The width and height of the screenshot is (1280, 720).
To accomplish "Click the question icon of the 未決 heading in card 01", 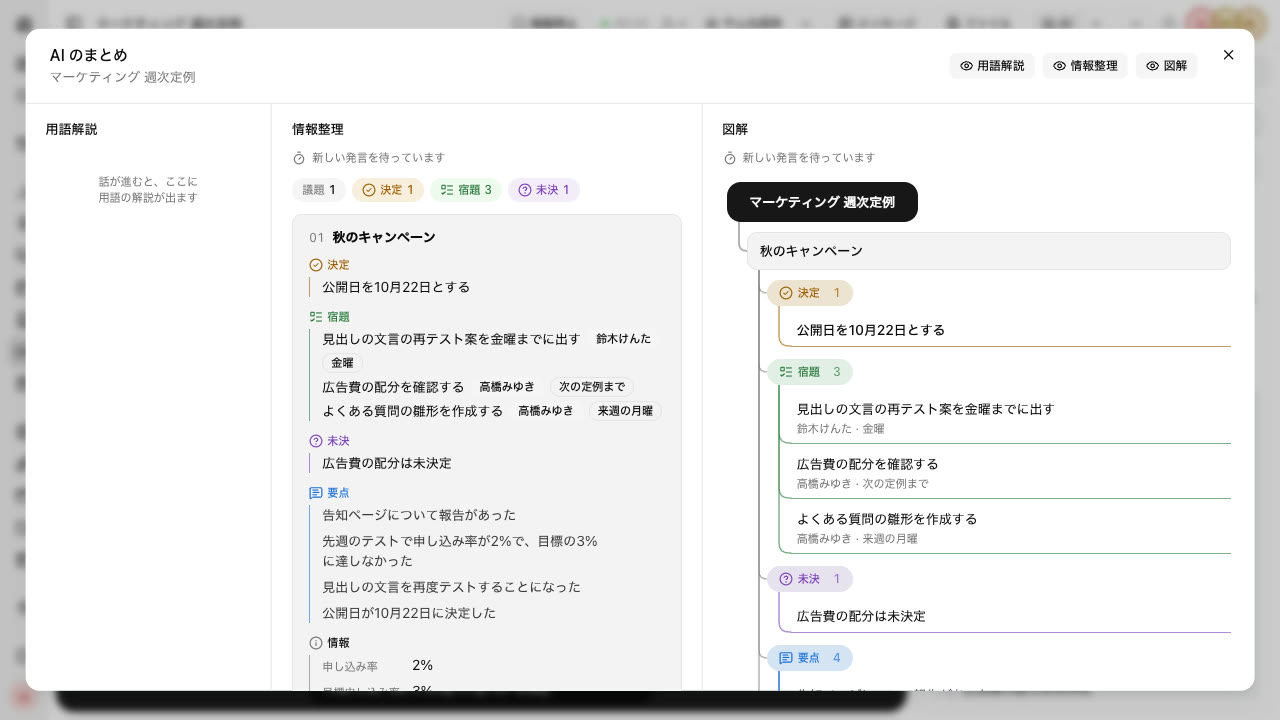I will (x=316, y=441).
